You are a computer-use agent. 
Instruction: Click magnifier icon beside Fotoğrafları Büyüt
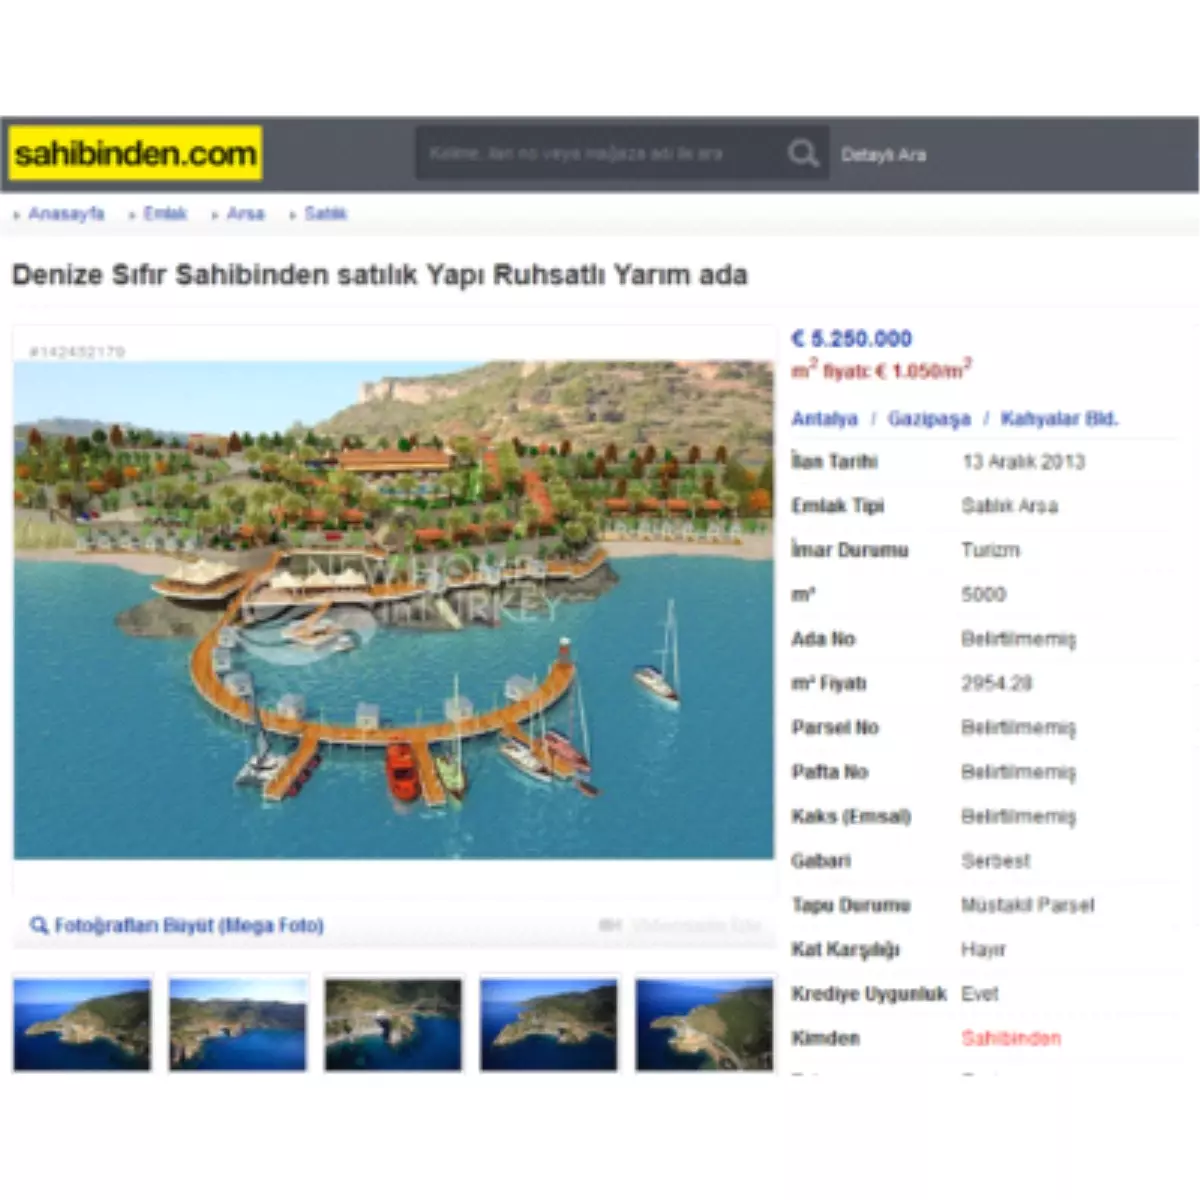pyautogui.click(x=39, y=926)
